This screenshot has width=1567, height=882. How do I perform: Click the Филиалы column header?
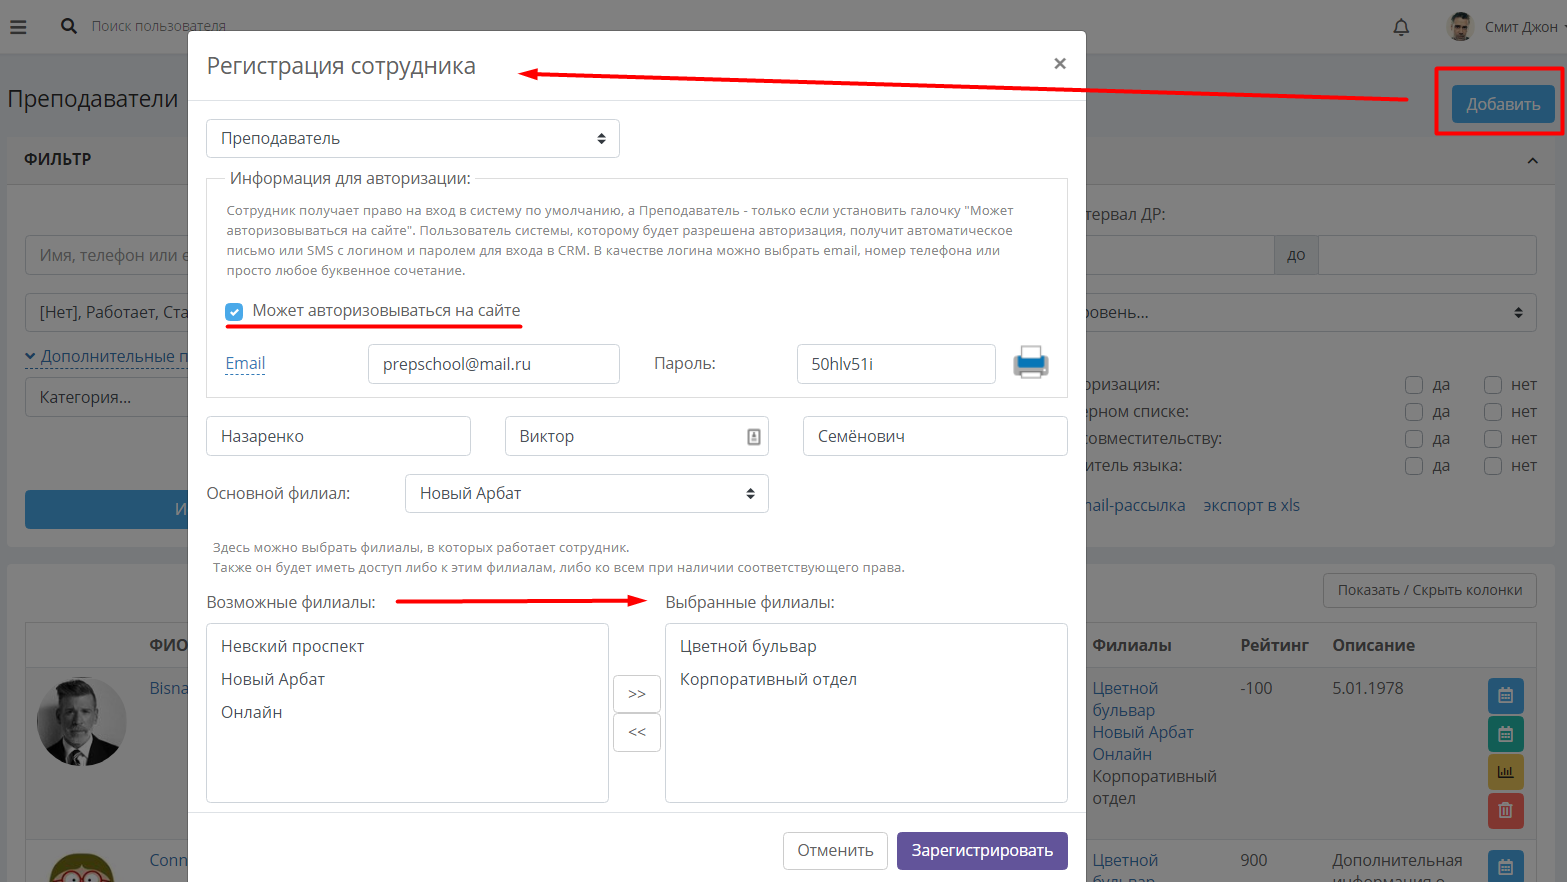click(x=1131, y=646)
